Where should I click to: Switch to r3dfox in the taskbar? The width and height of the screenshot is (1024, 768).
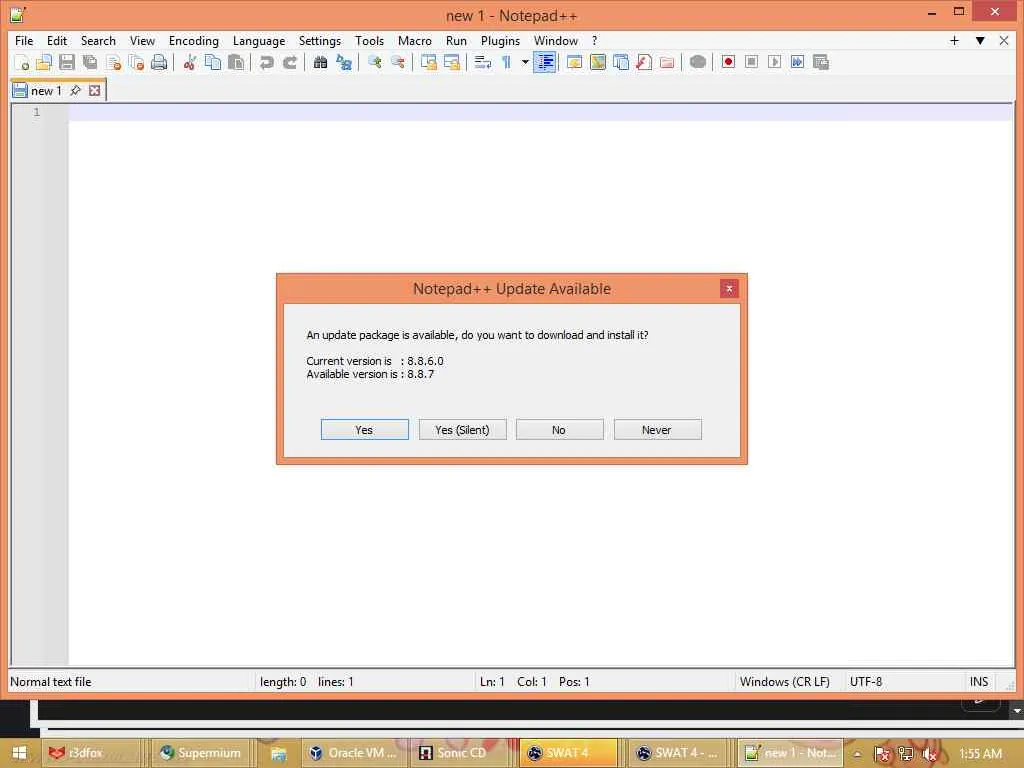click(91, 753)
